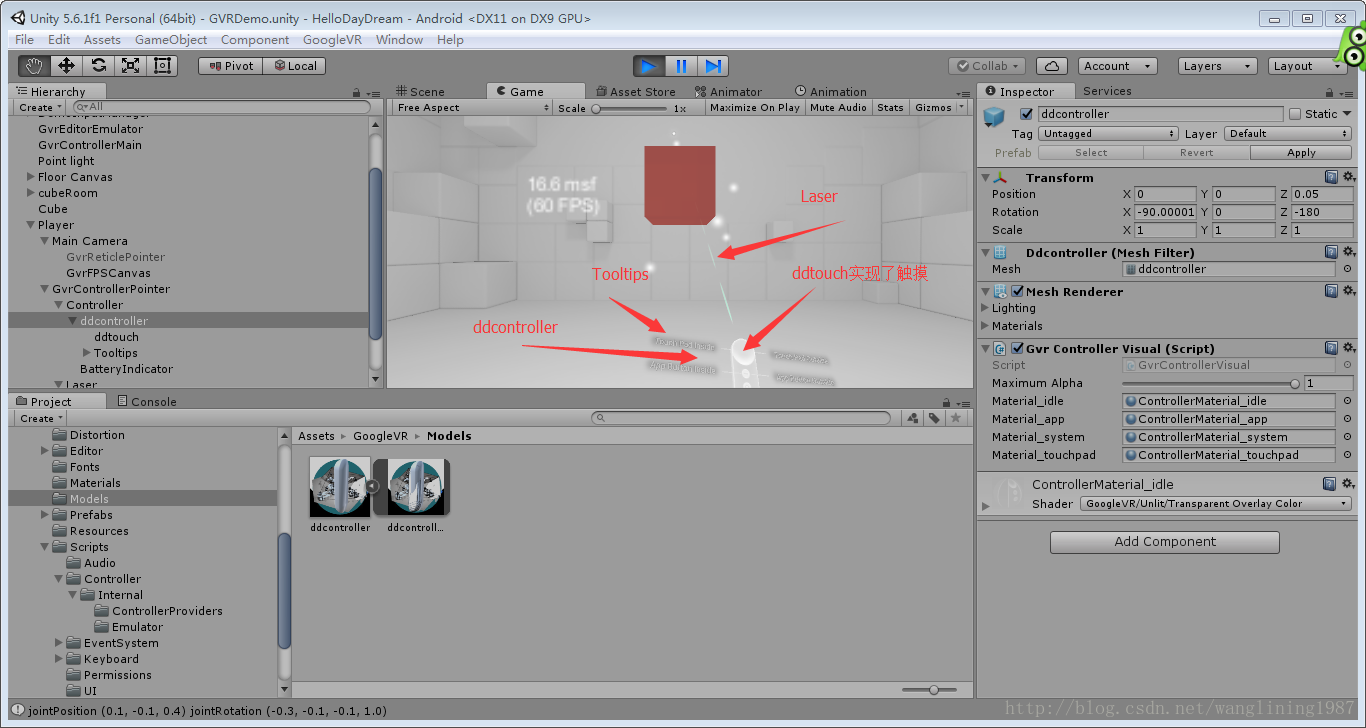Switch to the Console tab
This screenshot has width=1366, height=728.
tap(146, 401)
